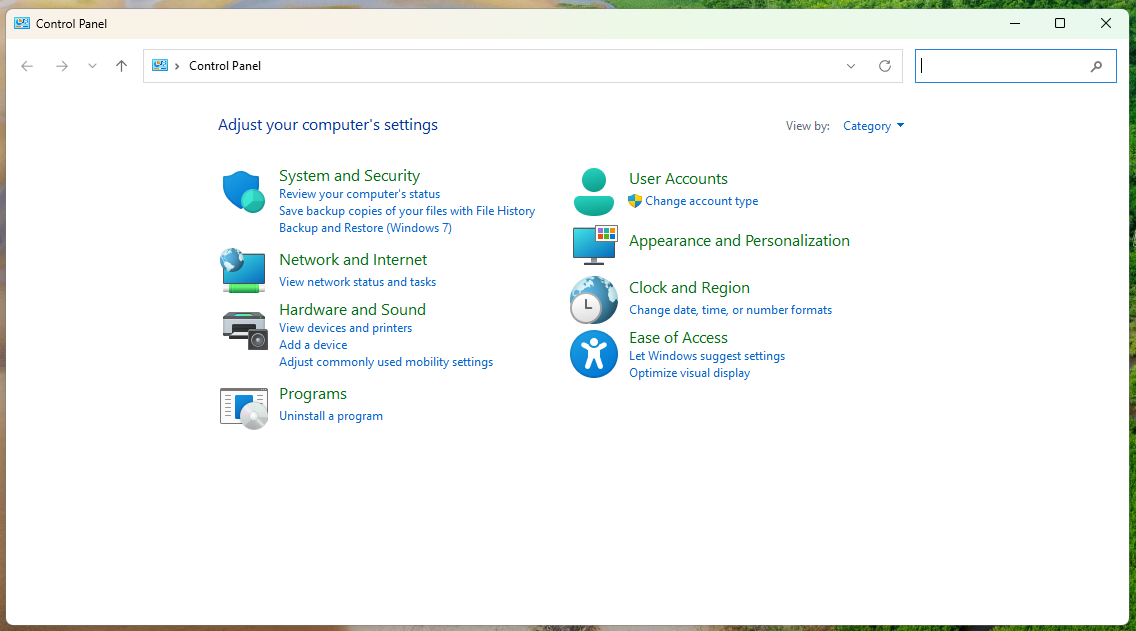Open View devices and printers
The image size is (1136, 631).
coord(346,328)
